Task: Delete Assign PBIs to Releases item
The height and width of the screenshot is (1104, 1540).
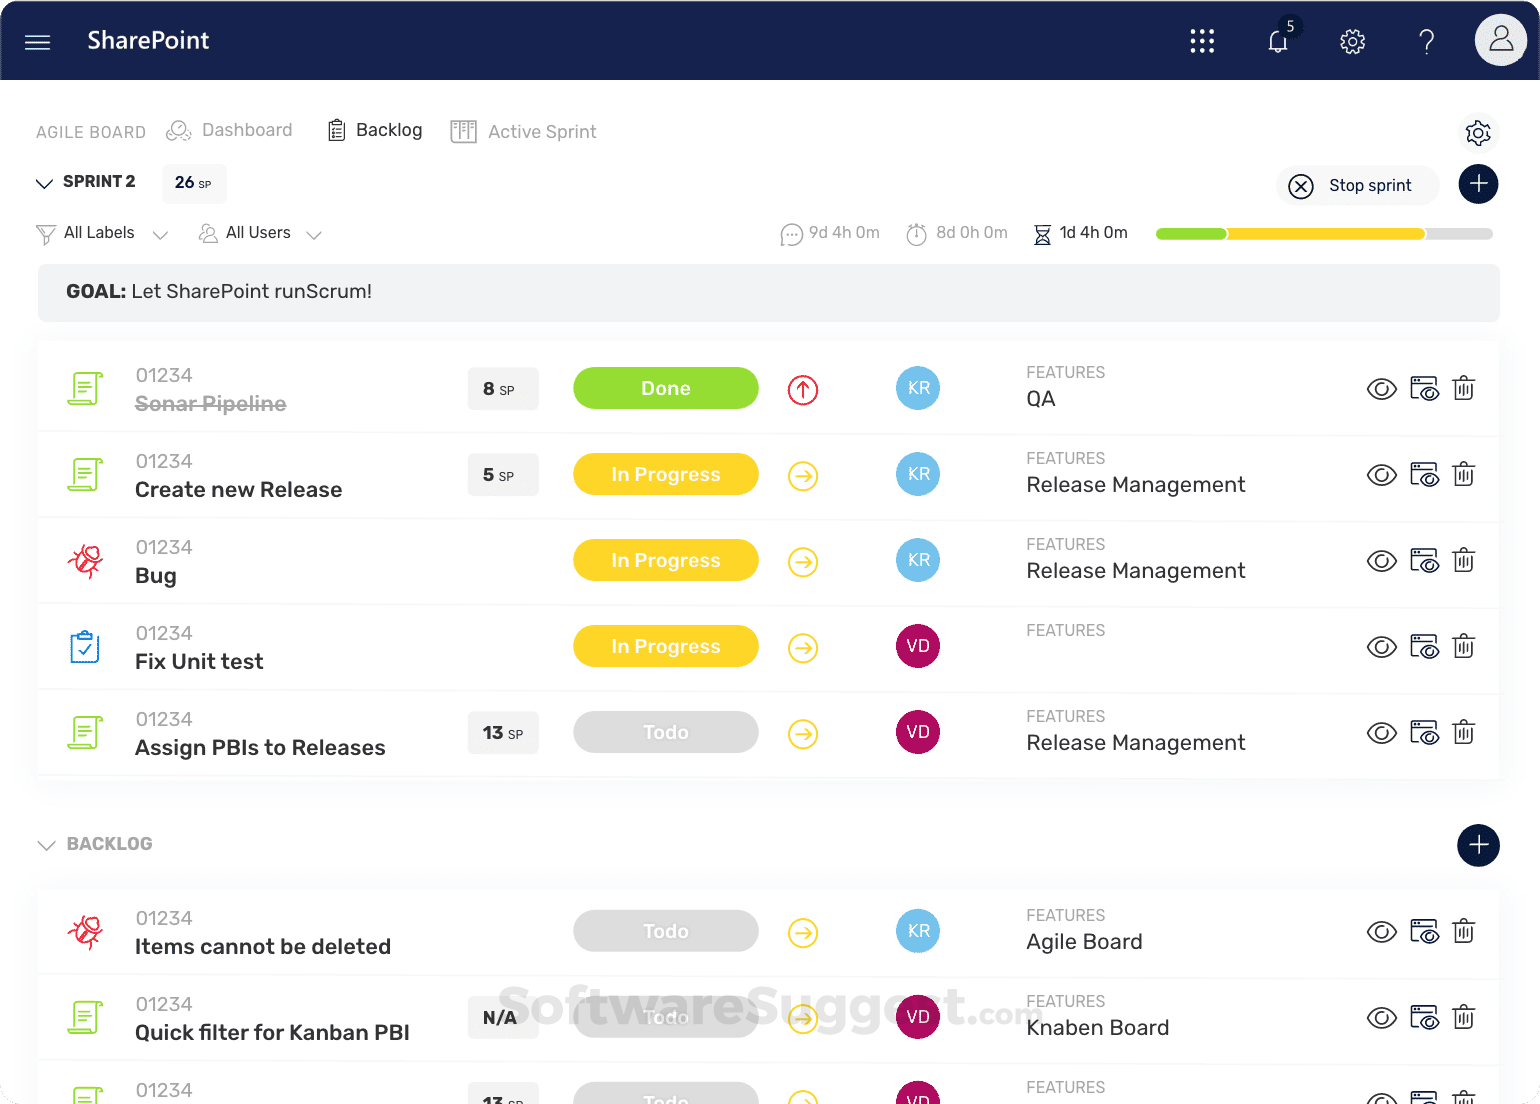Action: click(1464, 732)
